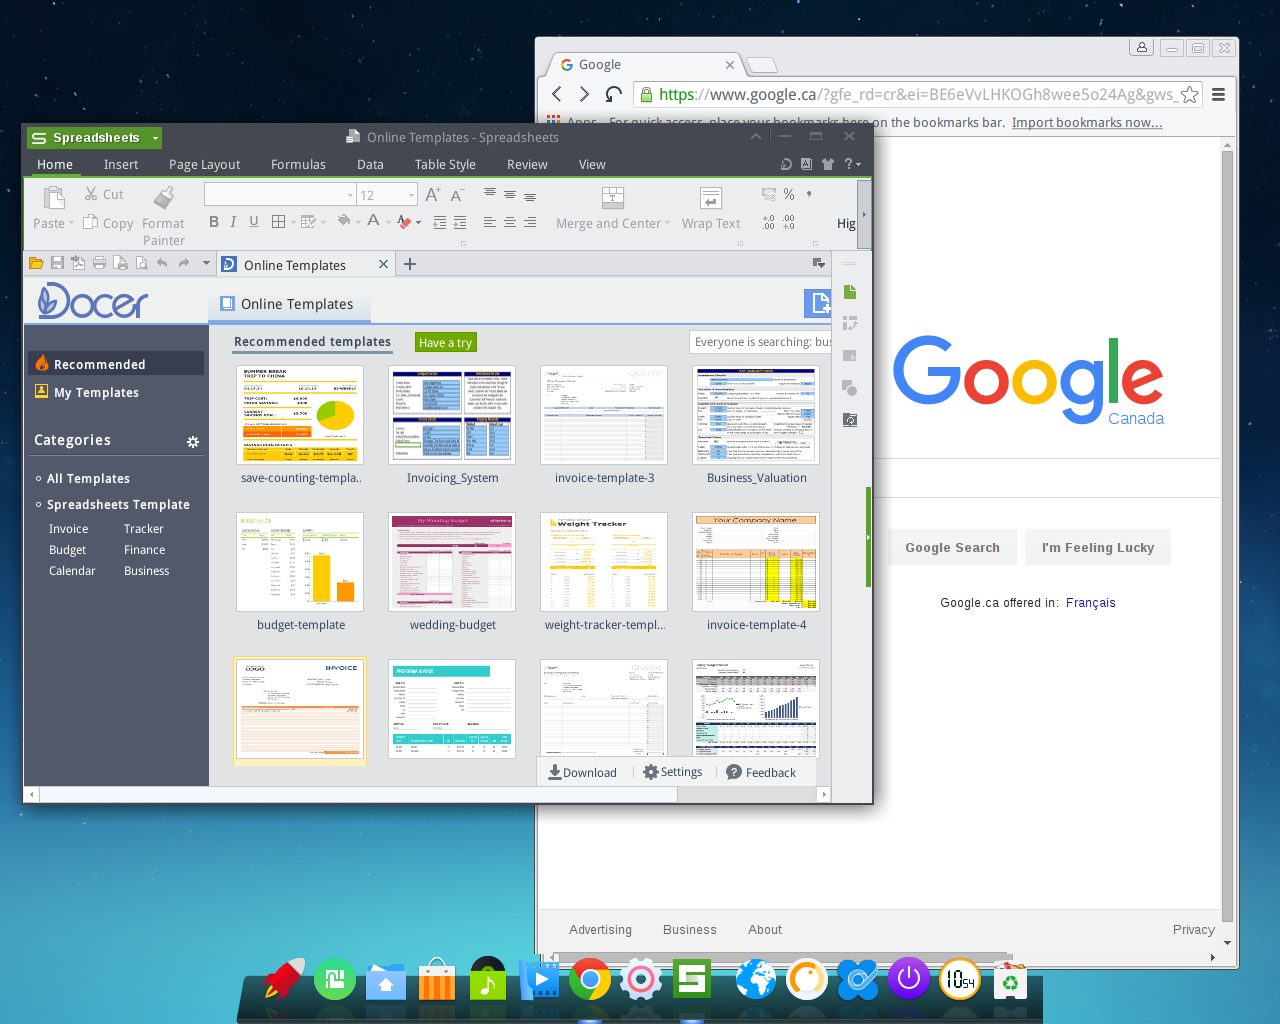Switch to the Formulas ribbon tab
The width and height of the screenshot is (1280, 1024).
tap(298, 165)
